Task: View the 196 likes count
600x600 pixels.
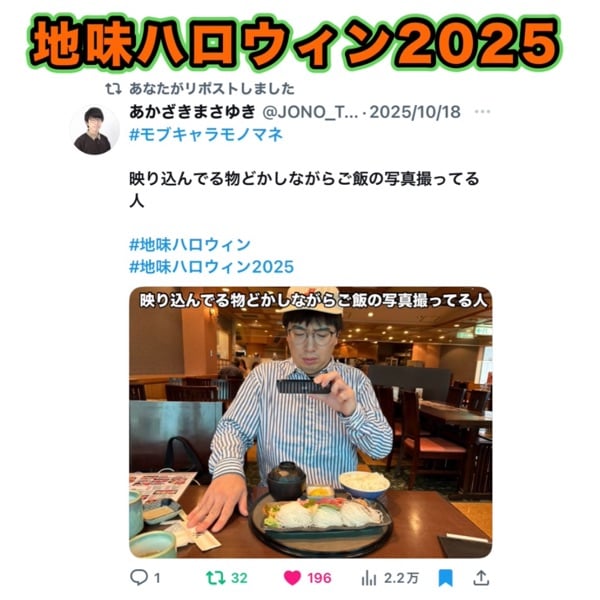Action: point(319,578)
